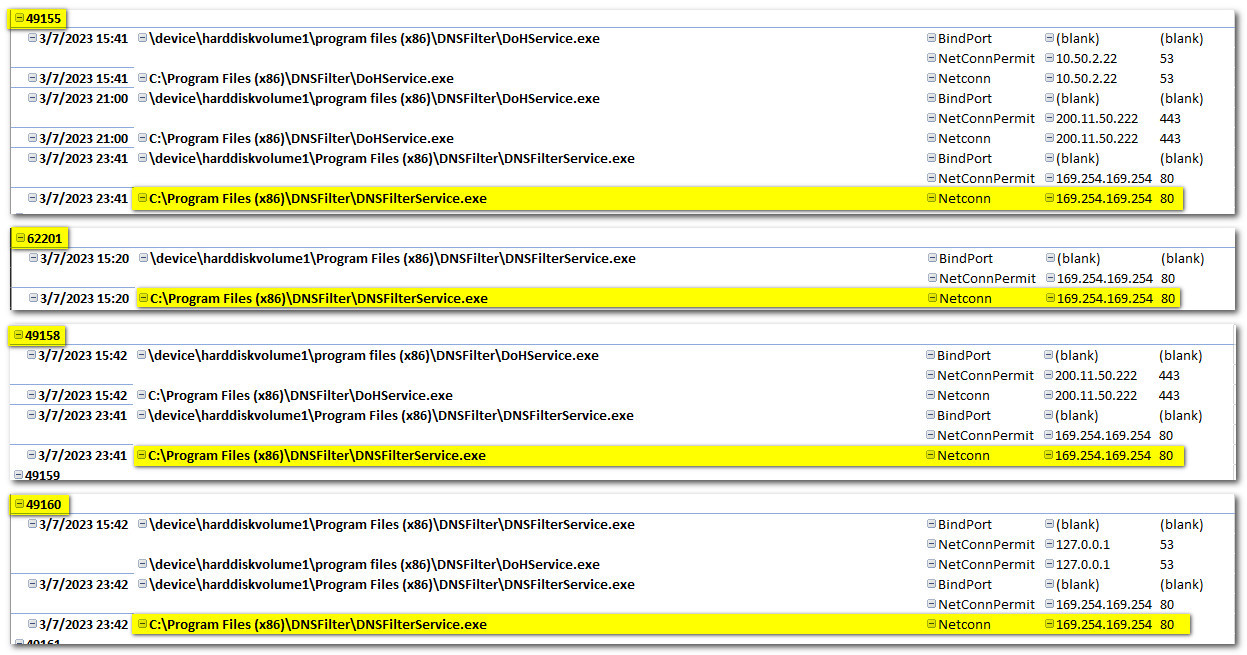Select the highlighted Netconn under 62201
The width and height of the screenshot is (1247, 655).
965,298
